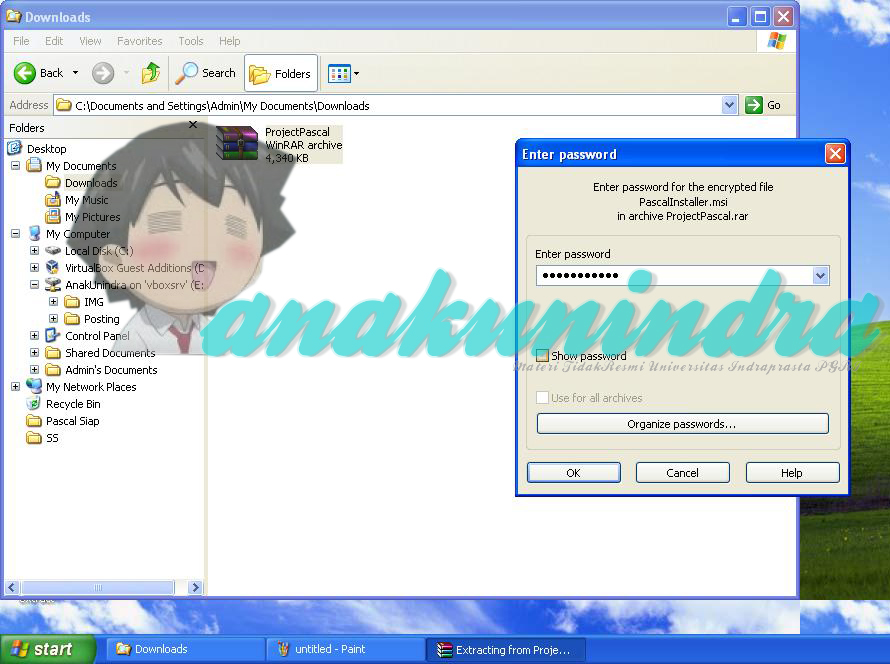Open the Tools menu
This screenshot has width=890, height=664.
click(190, 41)
